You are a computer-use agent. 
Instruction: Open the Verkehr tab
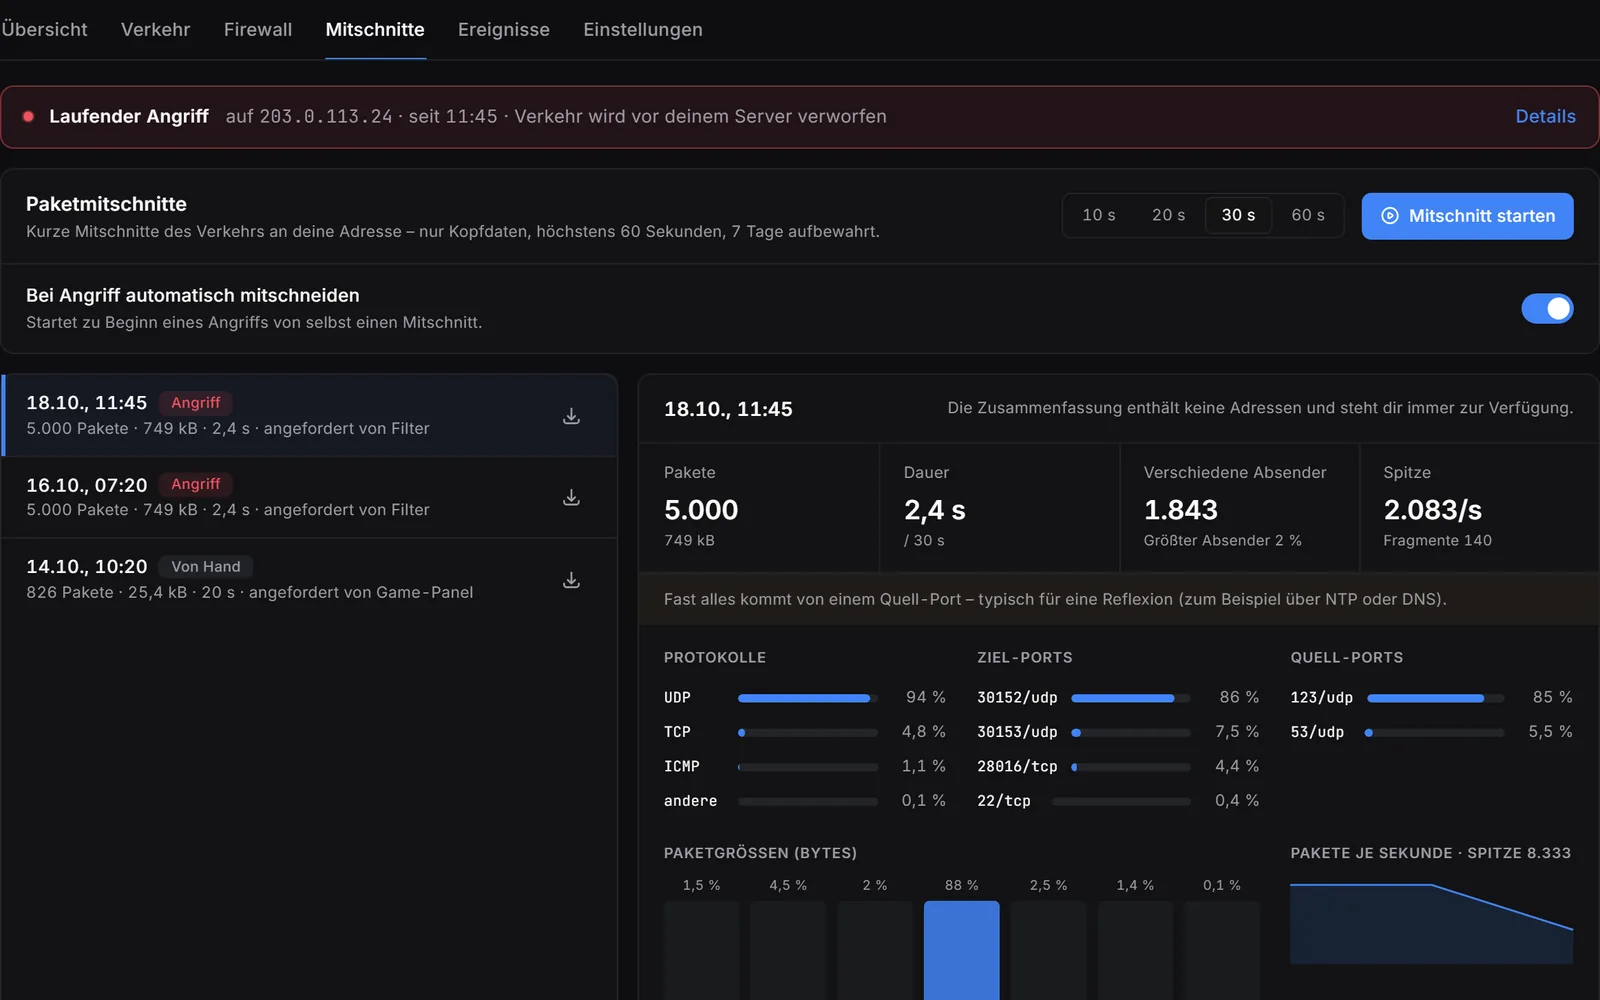(155, 30)
